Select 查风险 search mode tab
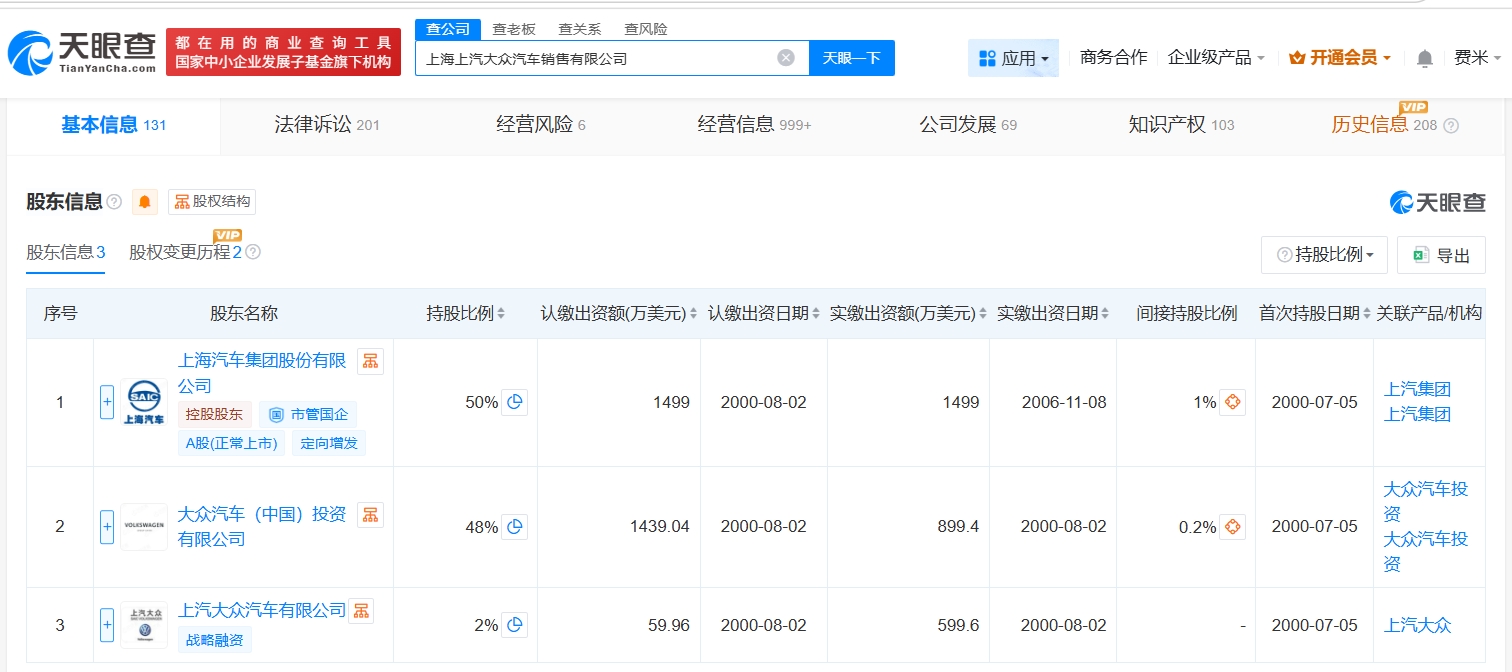Viewport: 1512px width, 672px height. click(x=646, y=29)
